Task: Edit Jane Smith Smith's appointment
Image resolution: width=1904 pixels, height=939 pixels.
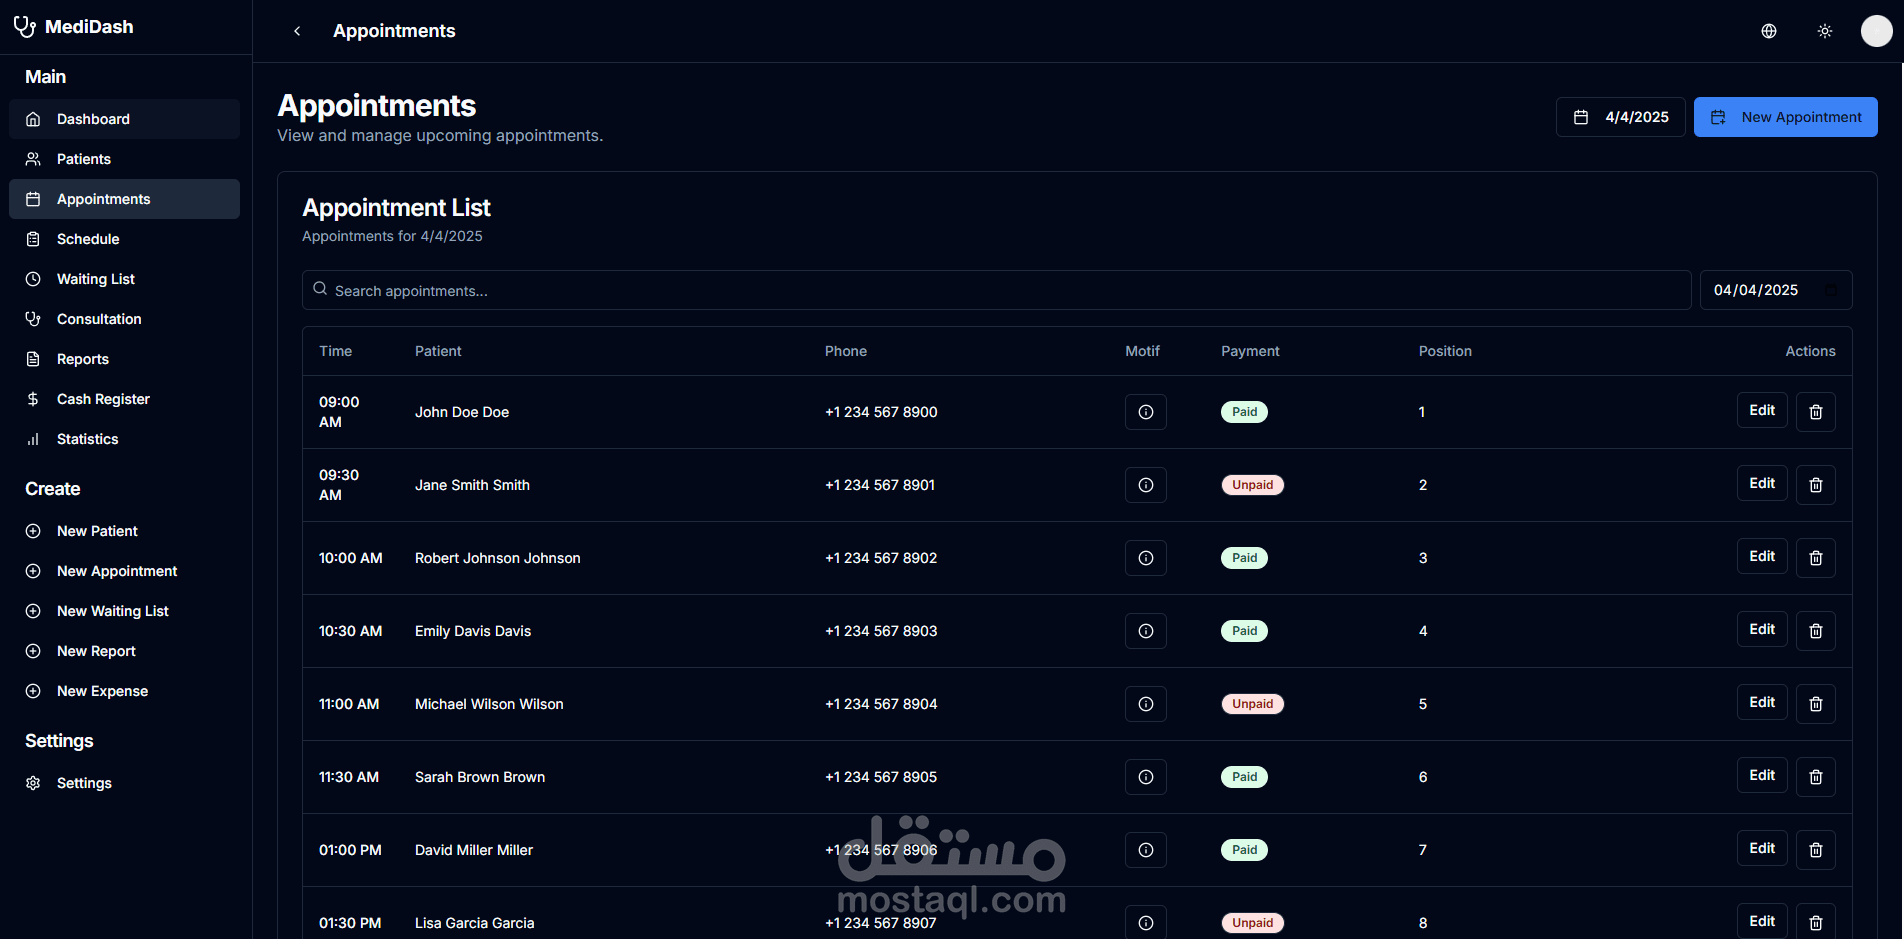Action: point(1762,483)
